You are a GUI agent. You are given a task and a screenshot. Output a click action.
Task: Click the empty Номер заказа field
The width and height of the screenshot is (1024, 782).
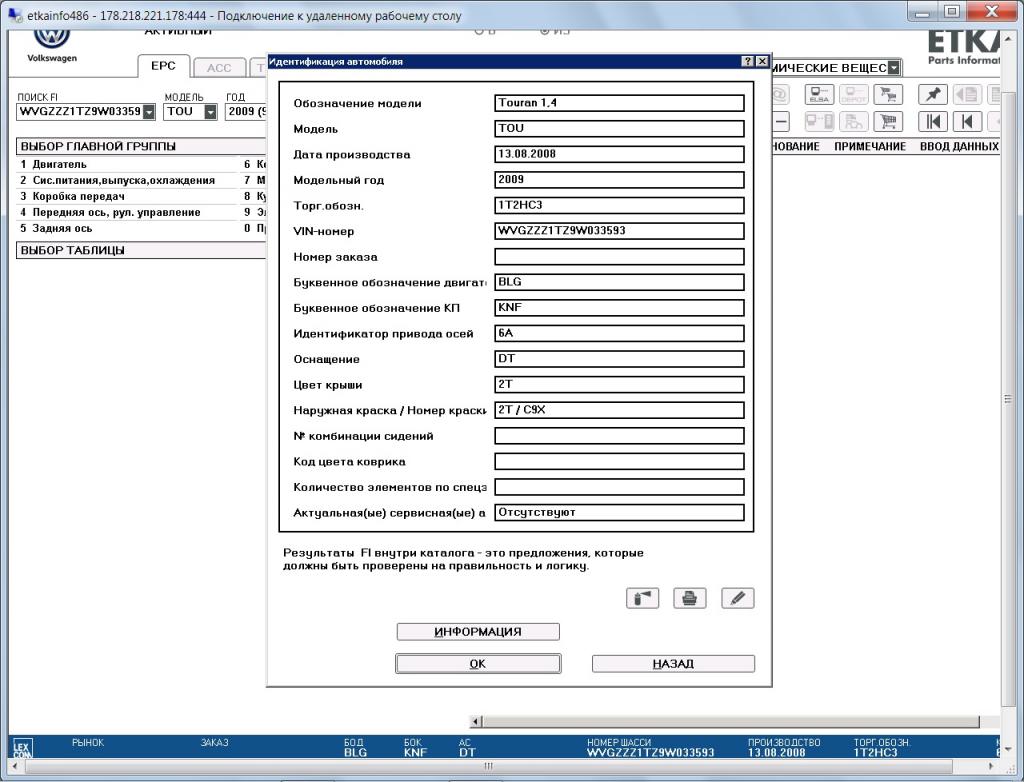click(x=619, y=256)
